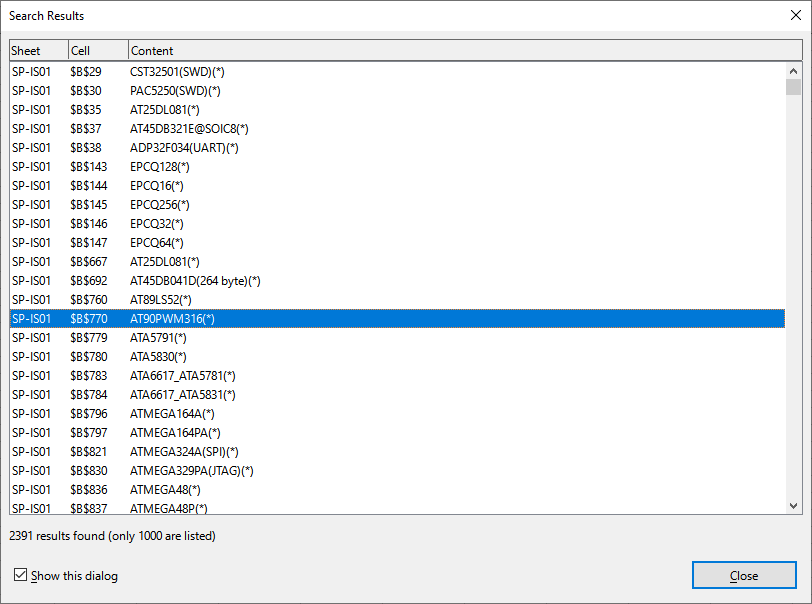
Task: Select the ATMEGA329PA(JTAG)(*) result
Action: (397, 470)
